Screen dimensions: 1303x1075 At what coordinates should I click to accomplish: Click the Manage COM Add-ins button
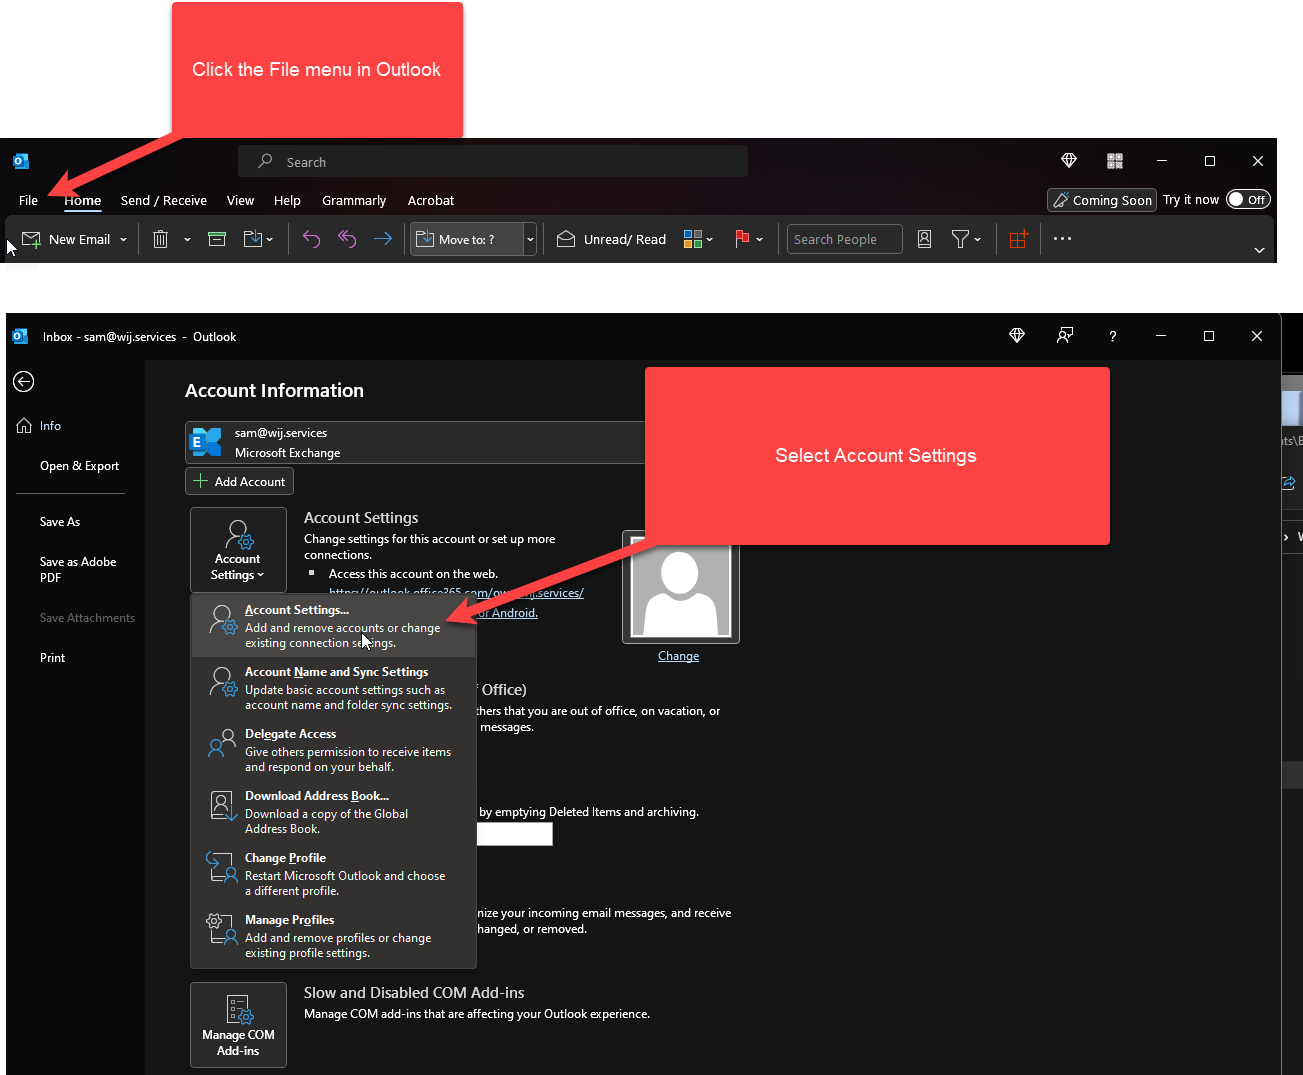click(238, 1025)
